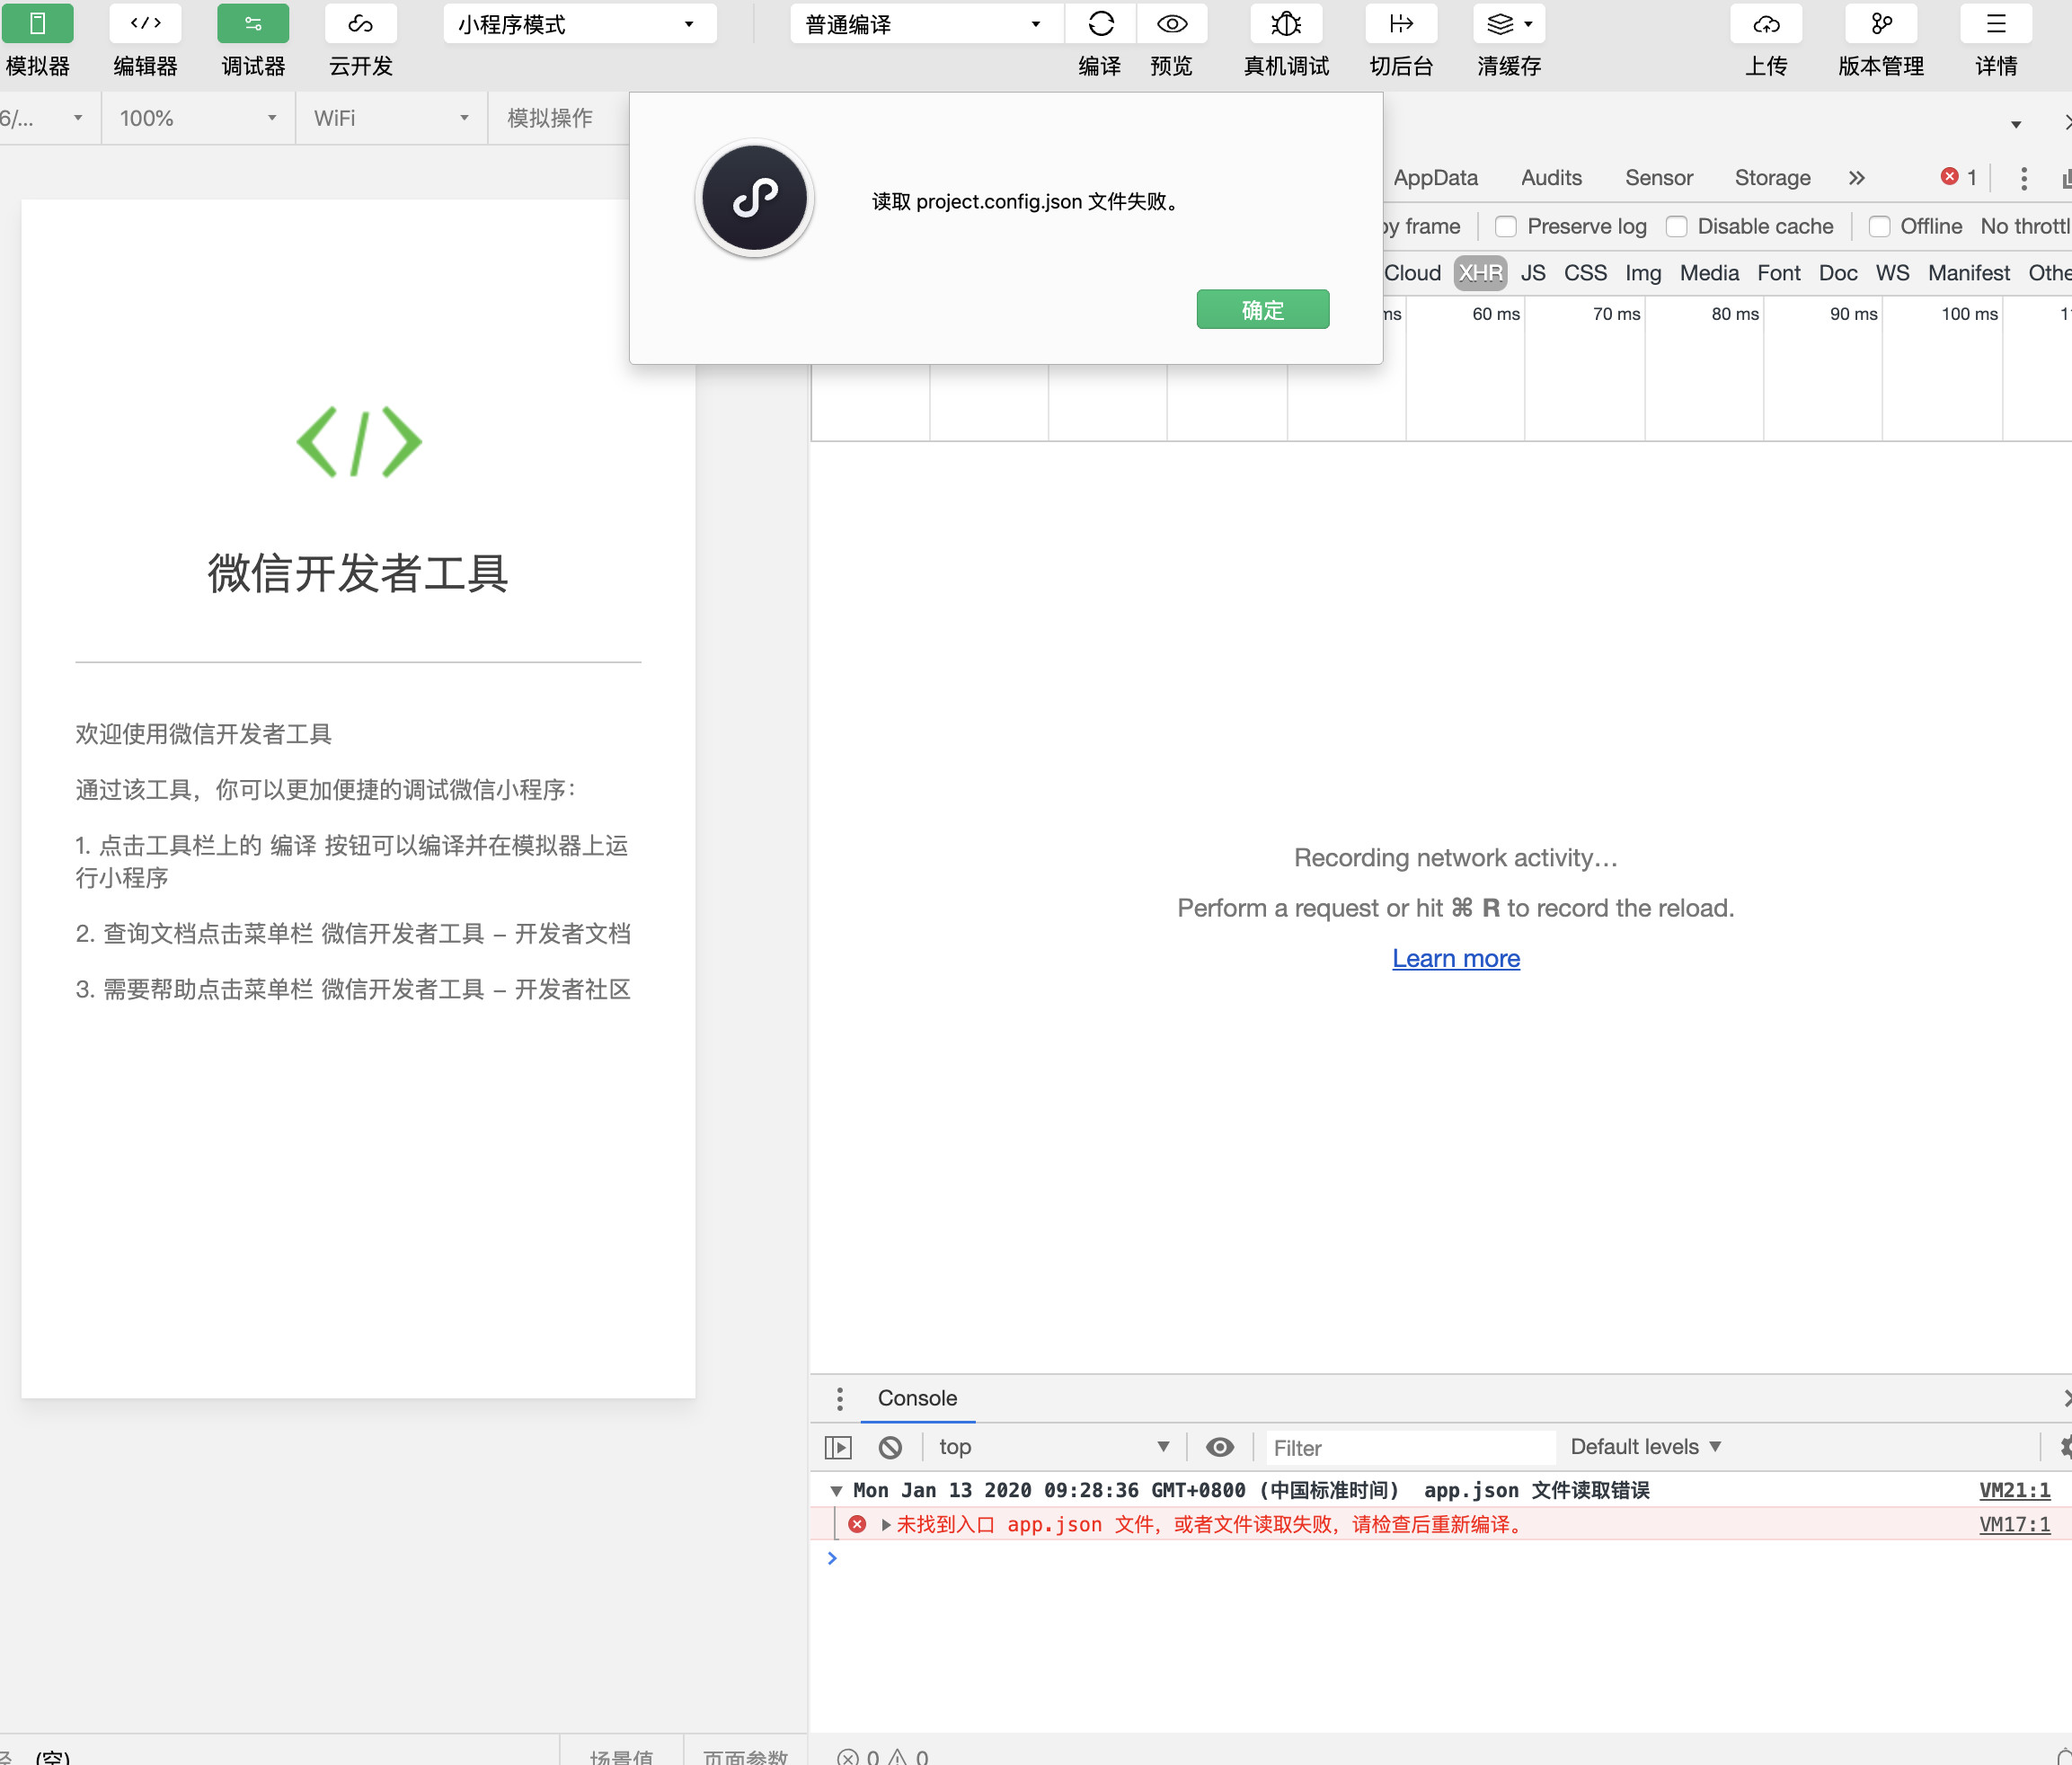Viewport: 2072px width, 1765px height.
Task: Start real device debugging (真机调试)
Action: [1286, 23]
